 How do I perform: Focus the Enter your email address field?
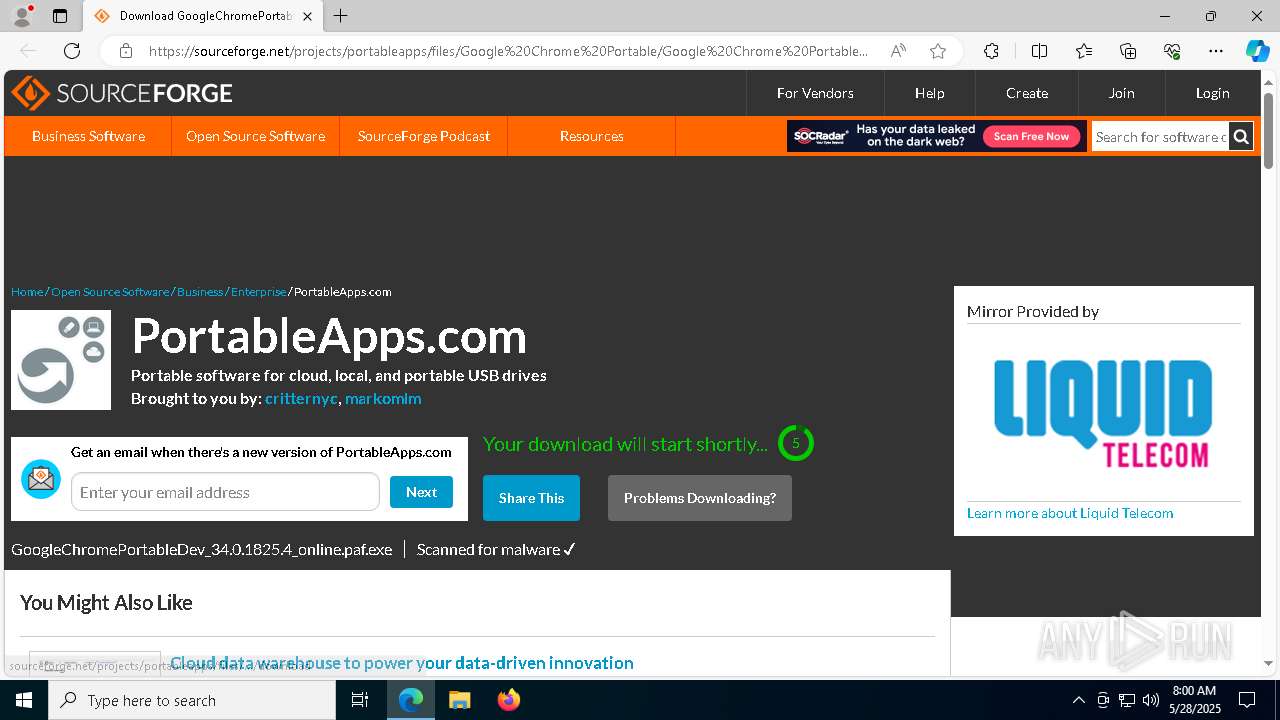[225, 492]
